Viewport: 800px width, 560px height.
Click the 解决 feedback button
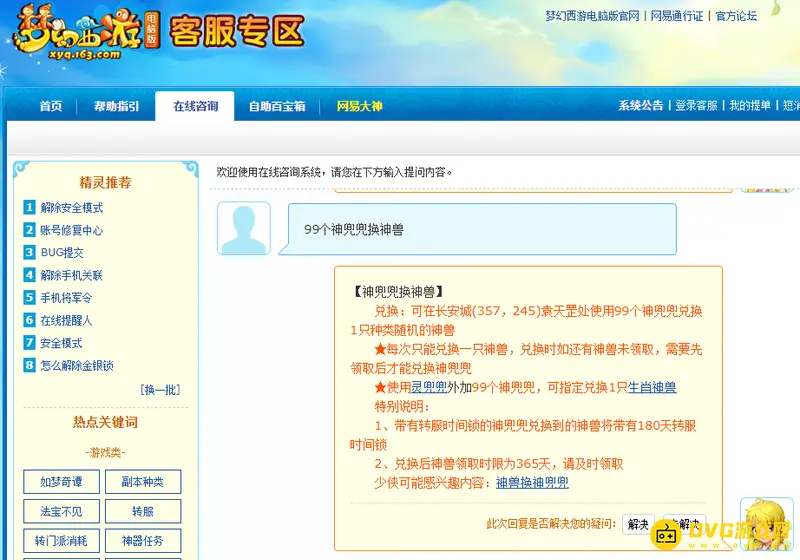click(x=638, y=524)
